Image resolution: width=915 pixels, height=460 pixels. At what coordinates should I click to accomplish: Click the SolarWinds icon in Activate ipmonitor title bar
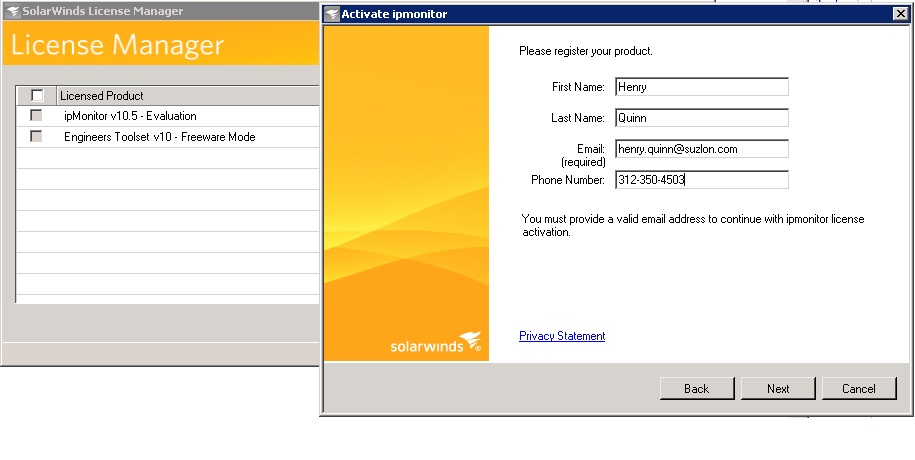click(x=332, y=14)
